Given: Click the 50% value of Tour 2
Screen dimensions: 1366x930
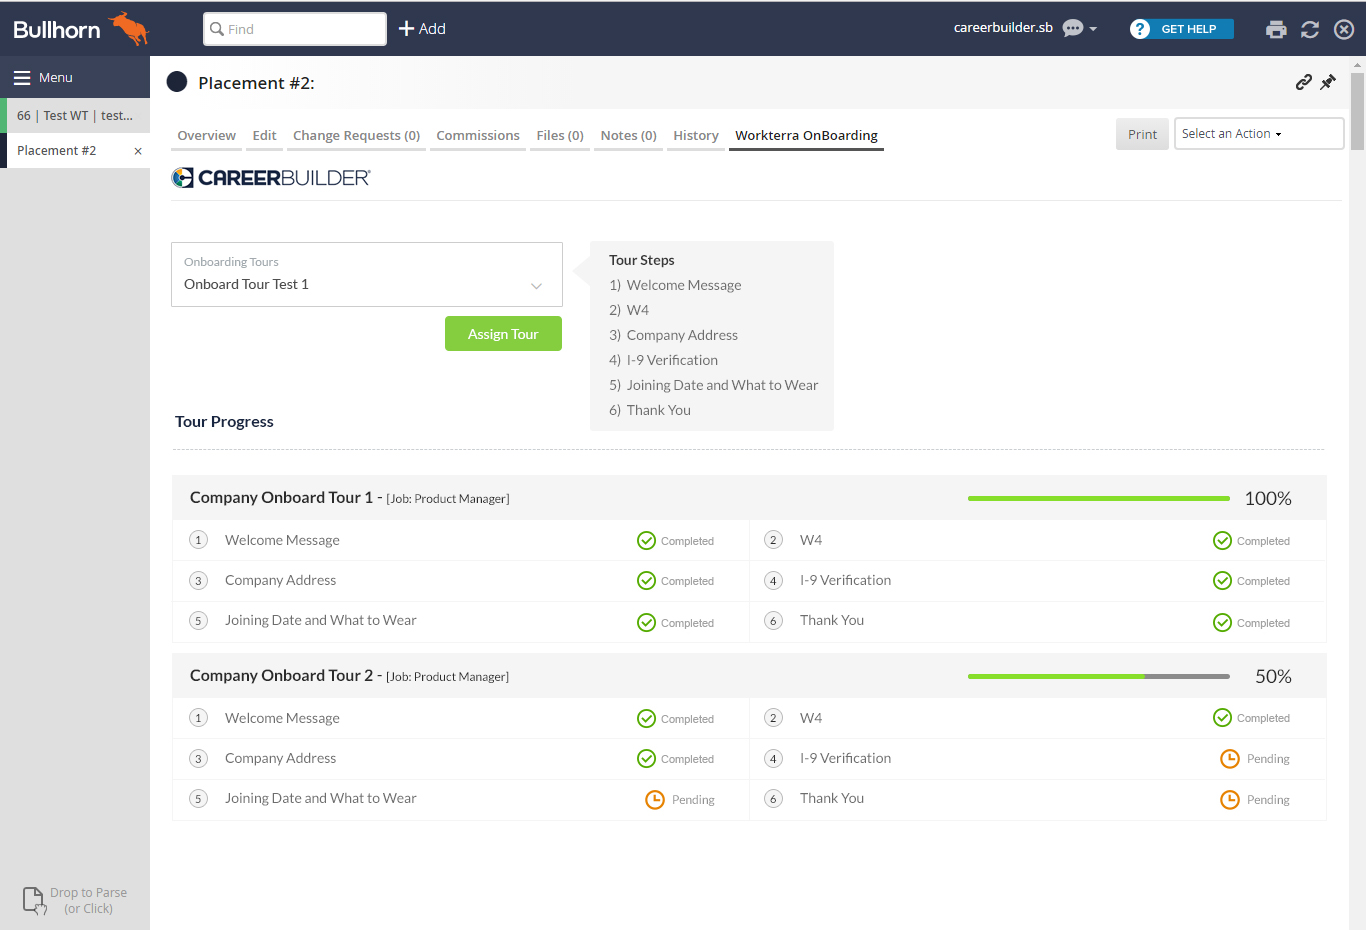Looking at the screenshot, I should pos(1273,676).
